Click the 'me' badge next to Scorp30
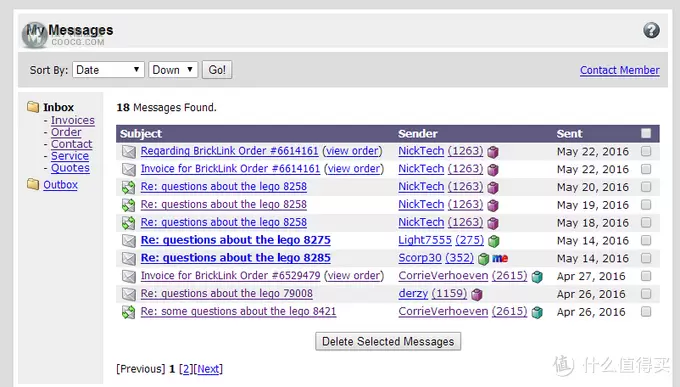The width and height of the screenshot is (680, 387). click(x=500, y=259)
